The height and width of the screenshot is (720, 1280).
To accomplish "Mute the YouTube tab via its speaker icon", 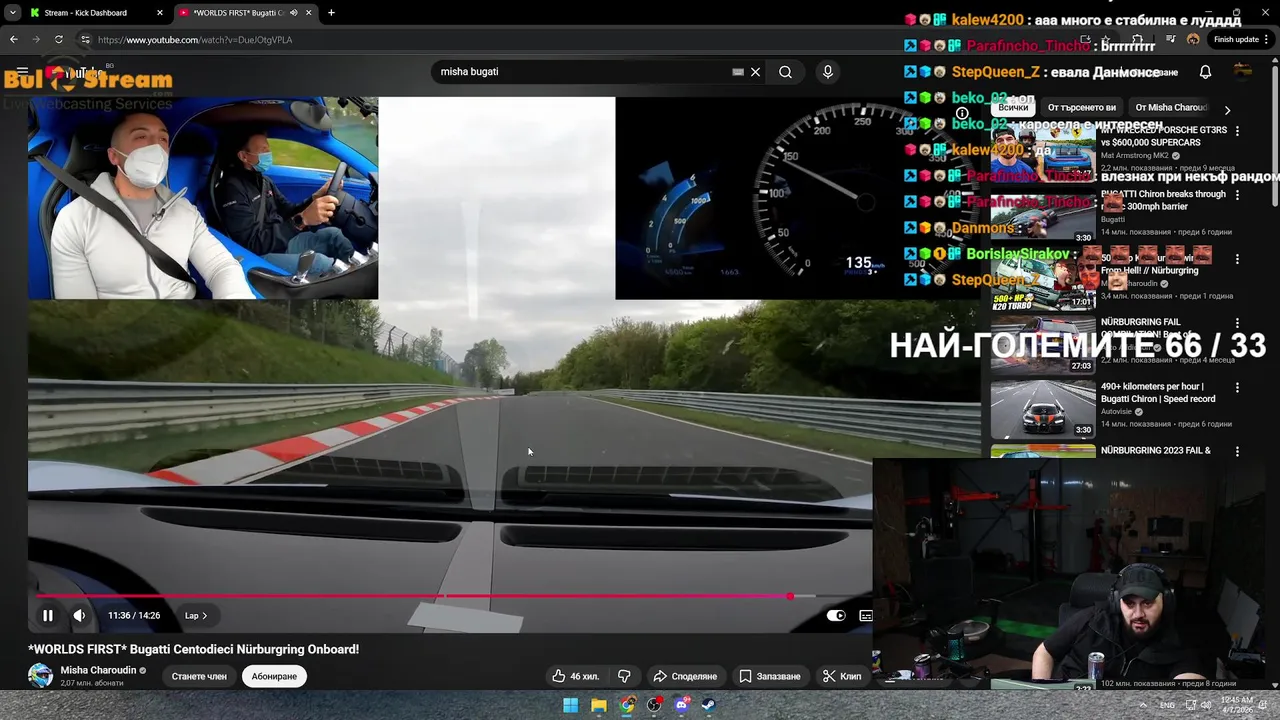I will [293, 13].
